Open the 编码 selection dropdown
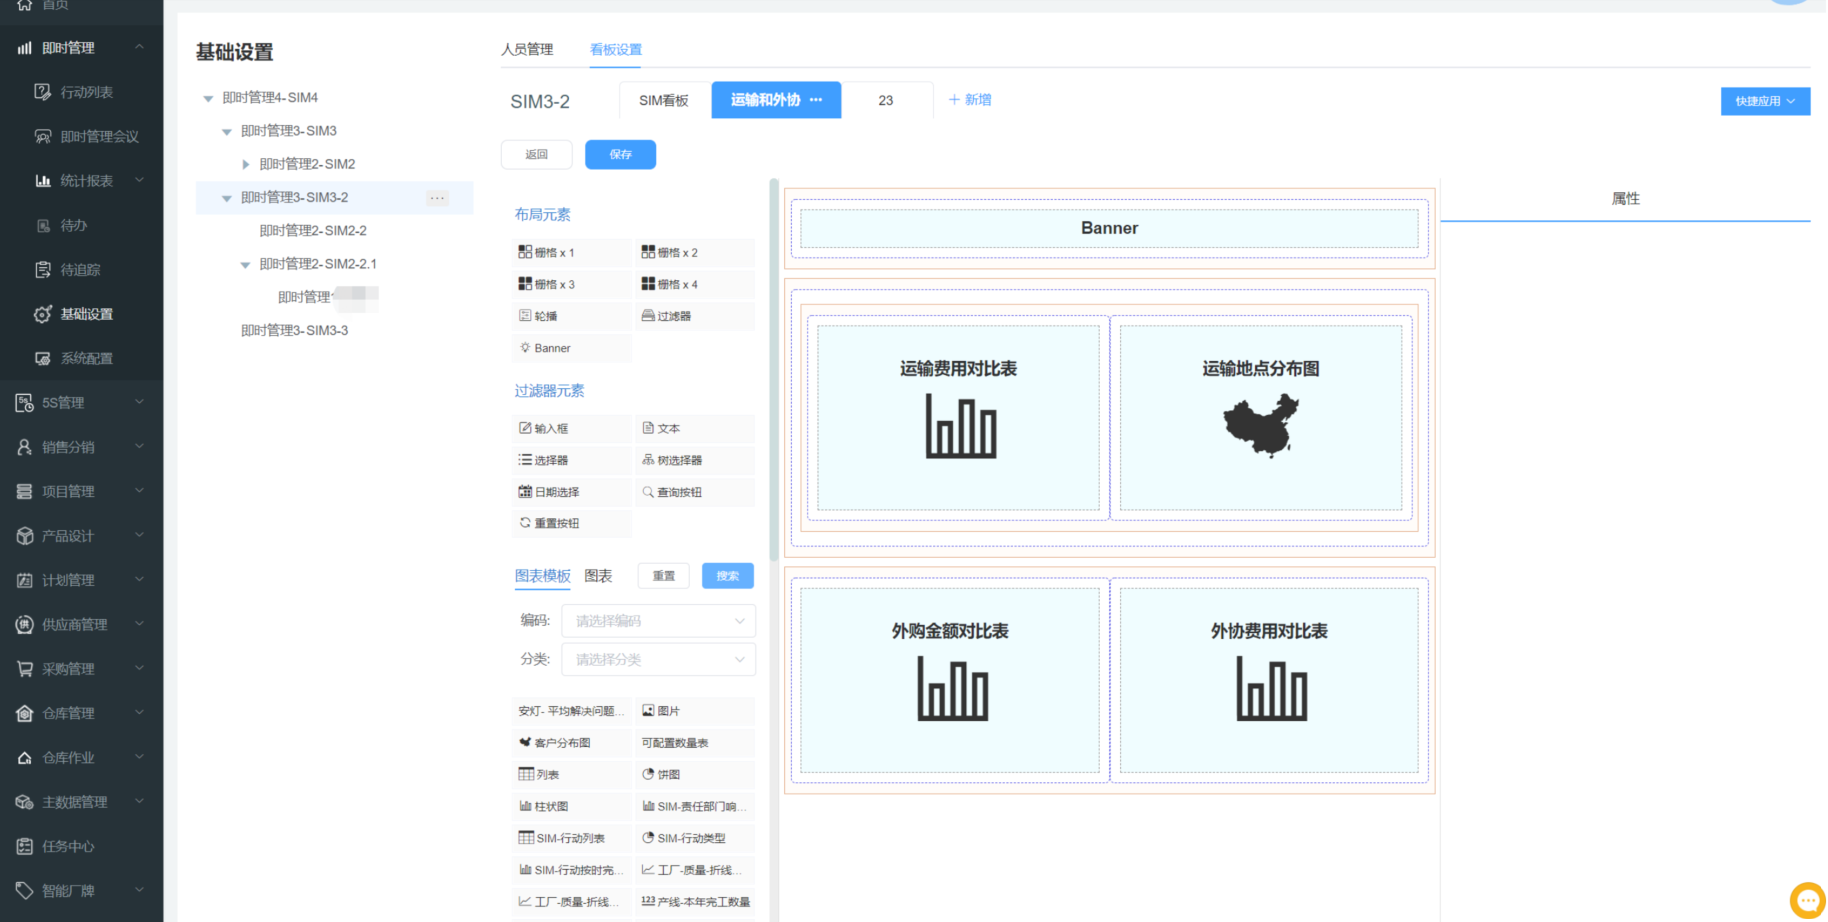 [x=658, y=621]
